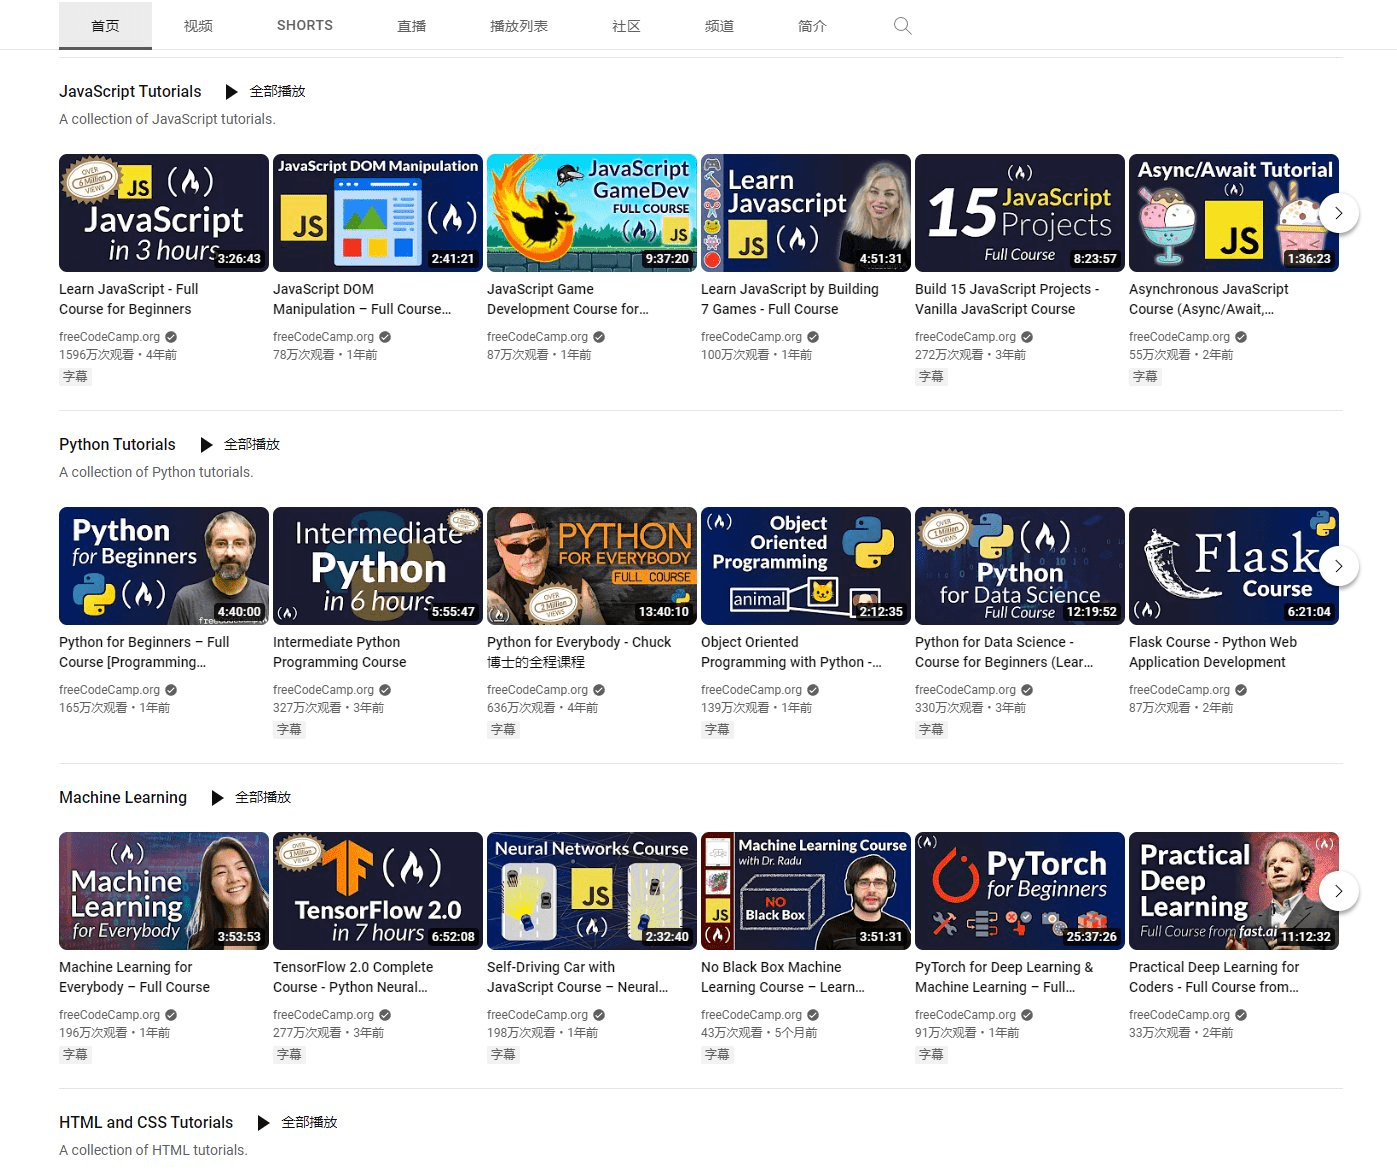Viewport: 1397px width, 1174px height.
Task: Open Machine Learning for Everybody thumbnail
Action: pyautogui.click(x=164, y=891)
